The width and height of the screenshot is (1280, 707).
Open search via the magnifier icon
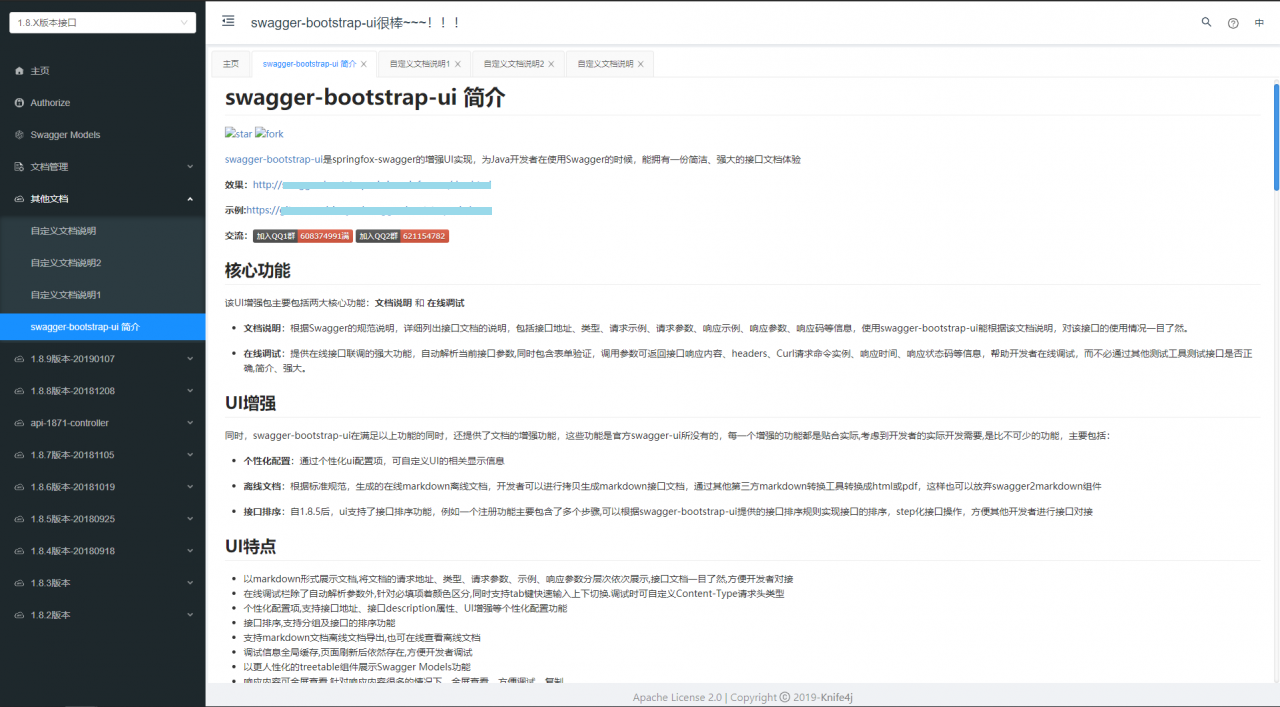pyautogui.click(x=1206, y=22)
